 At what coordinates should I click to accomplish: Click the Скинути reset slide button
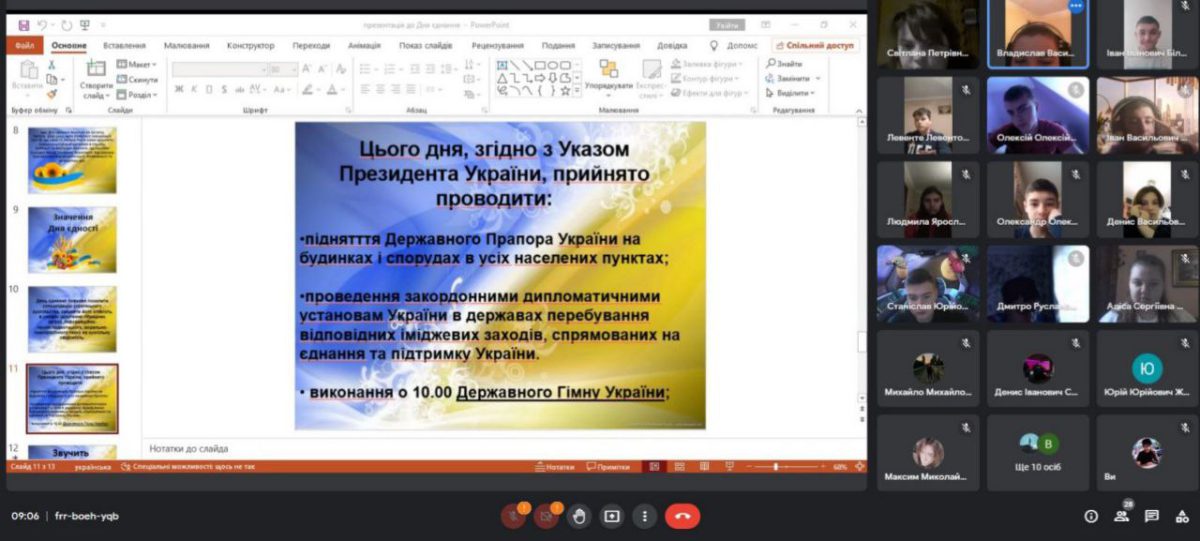138,79
